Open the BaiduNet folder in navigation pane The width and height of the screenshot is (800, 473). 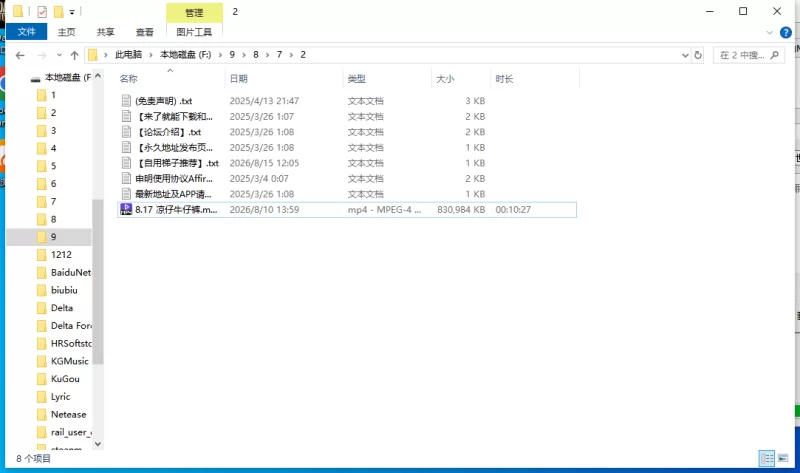pos(70,272)
